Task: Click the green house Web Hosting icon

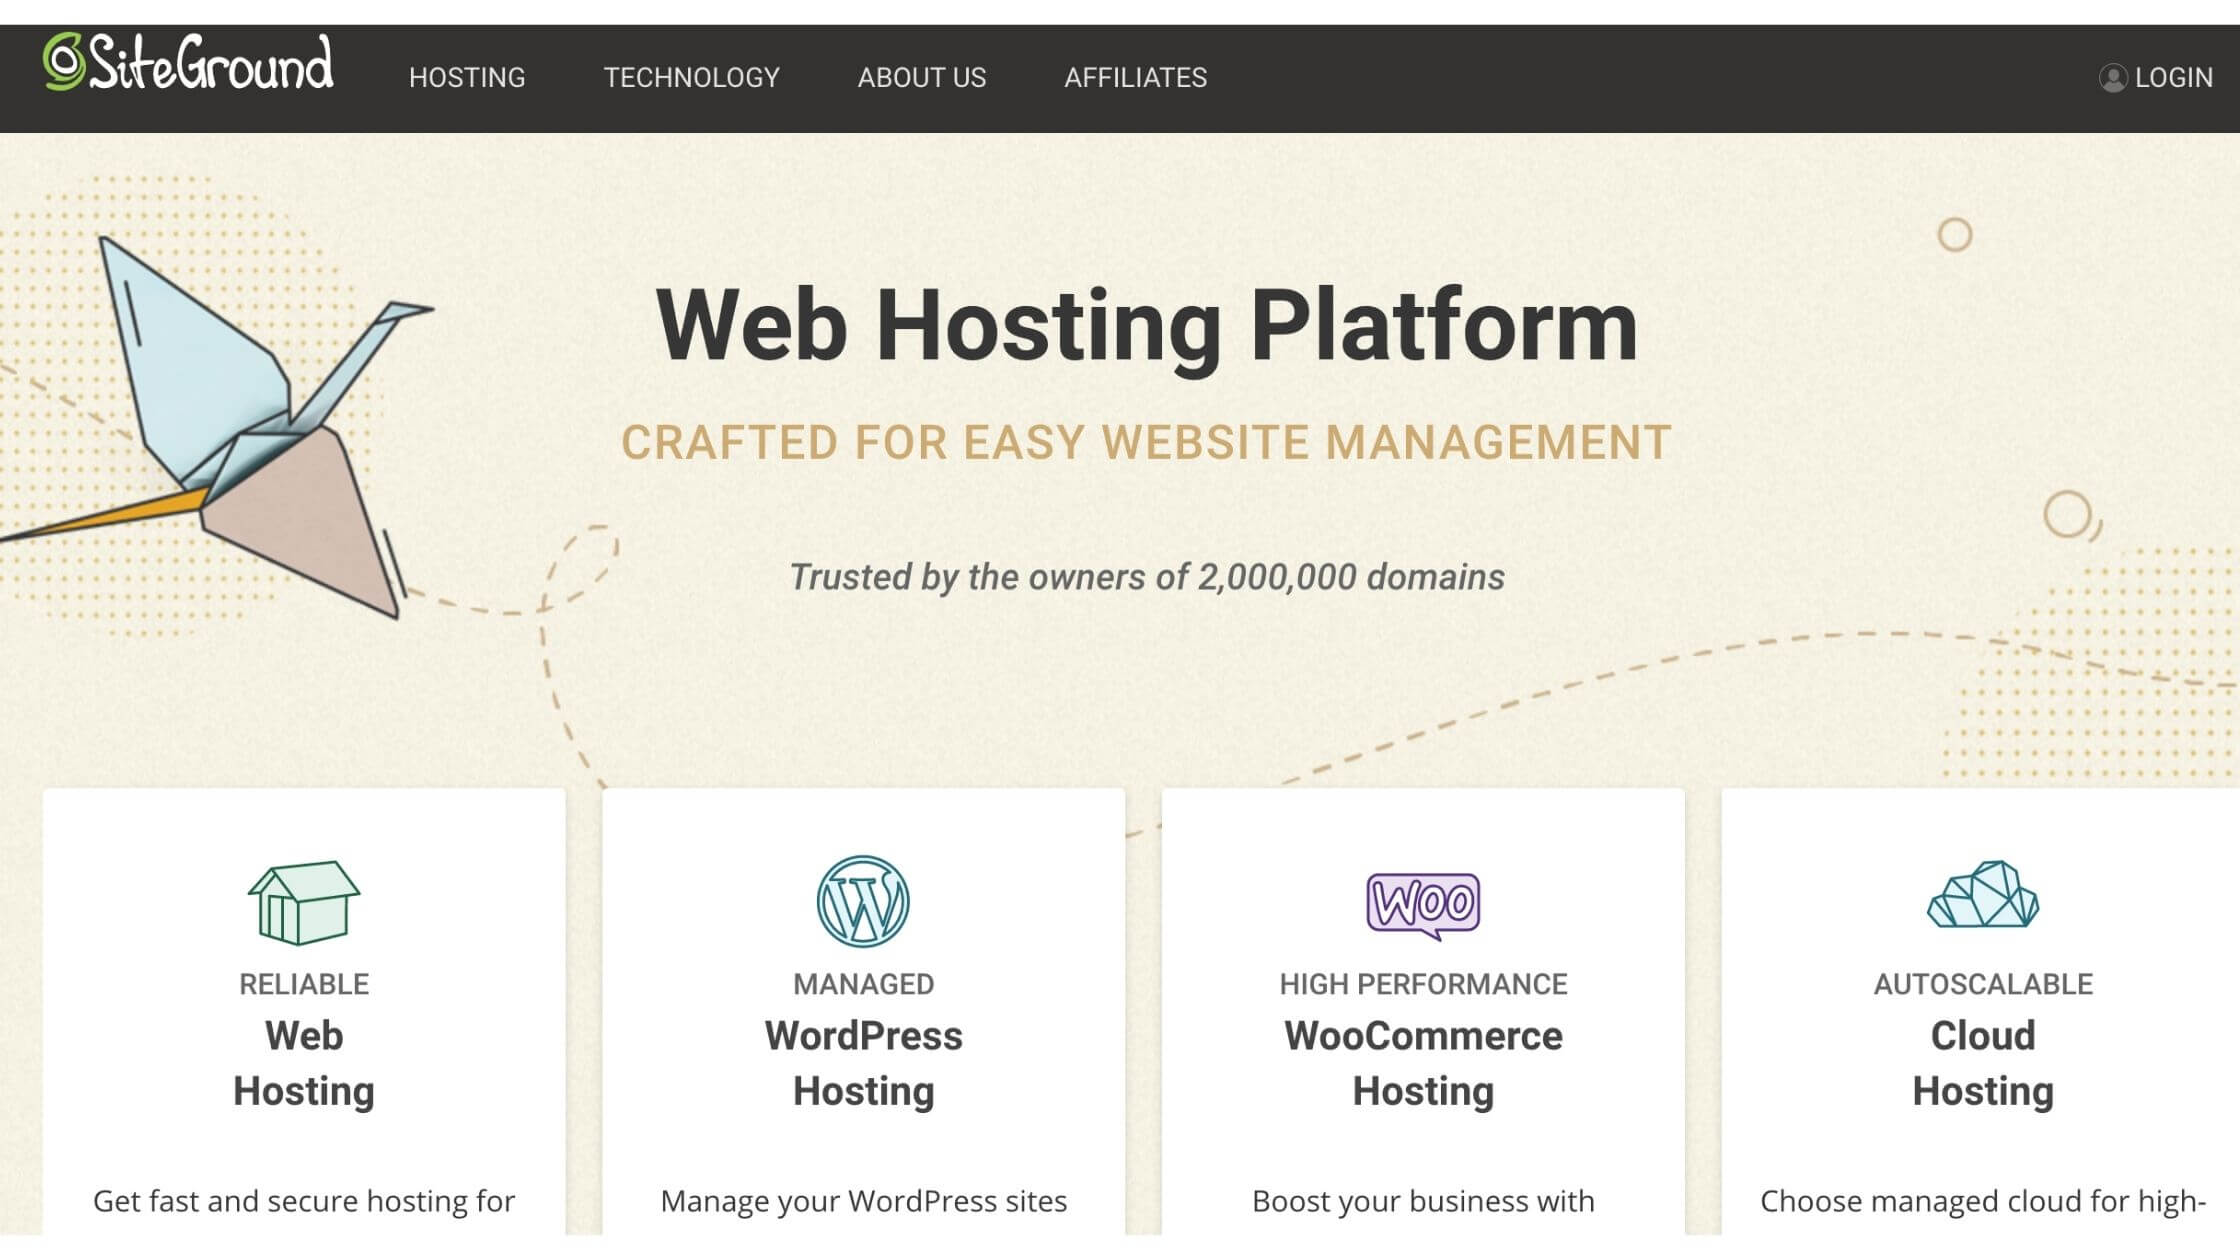Action: 304,902
